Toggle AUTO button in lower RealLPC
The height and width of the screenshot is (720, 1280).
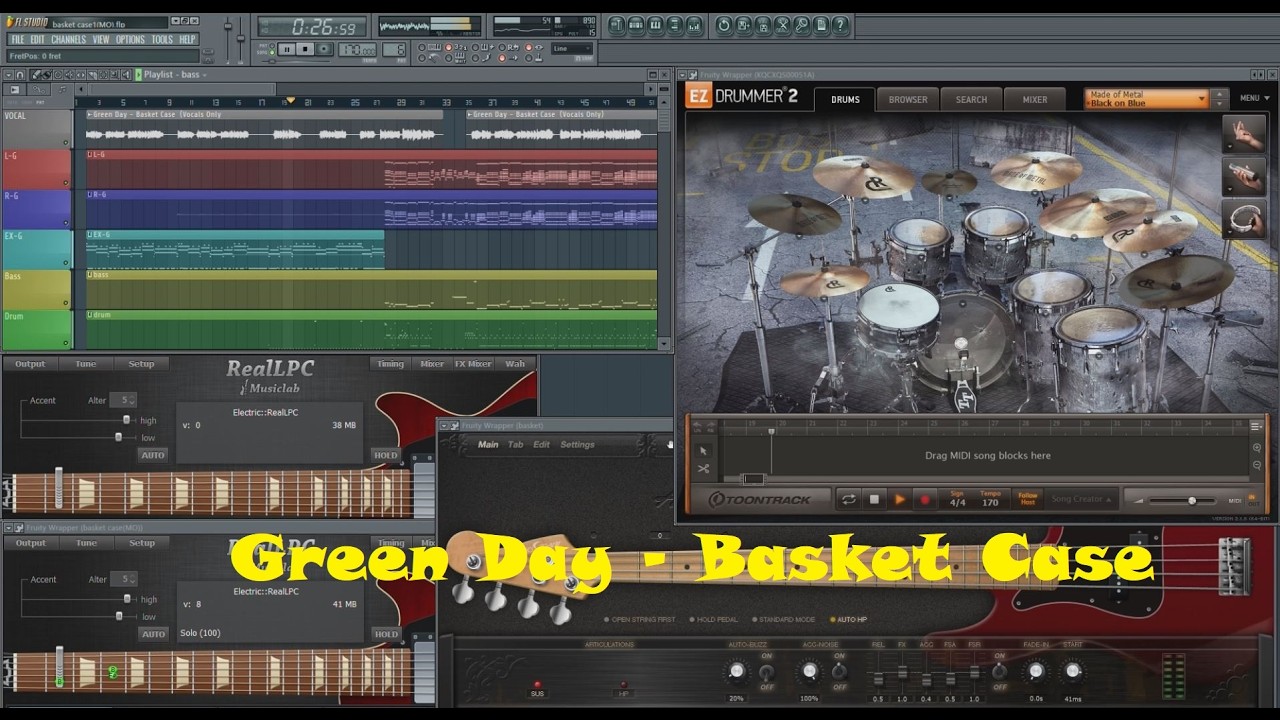(x=153, y=634)
